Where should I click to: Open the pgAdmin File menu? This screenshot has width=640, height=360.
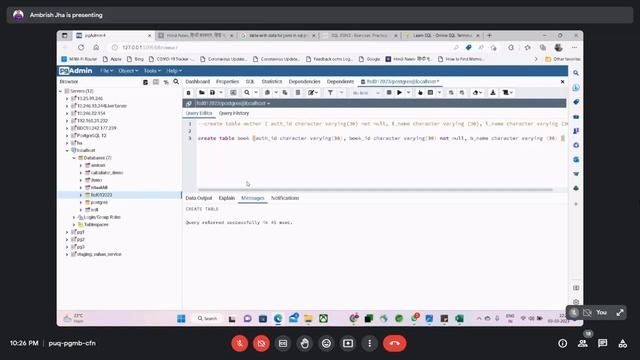[107, 71]
